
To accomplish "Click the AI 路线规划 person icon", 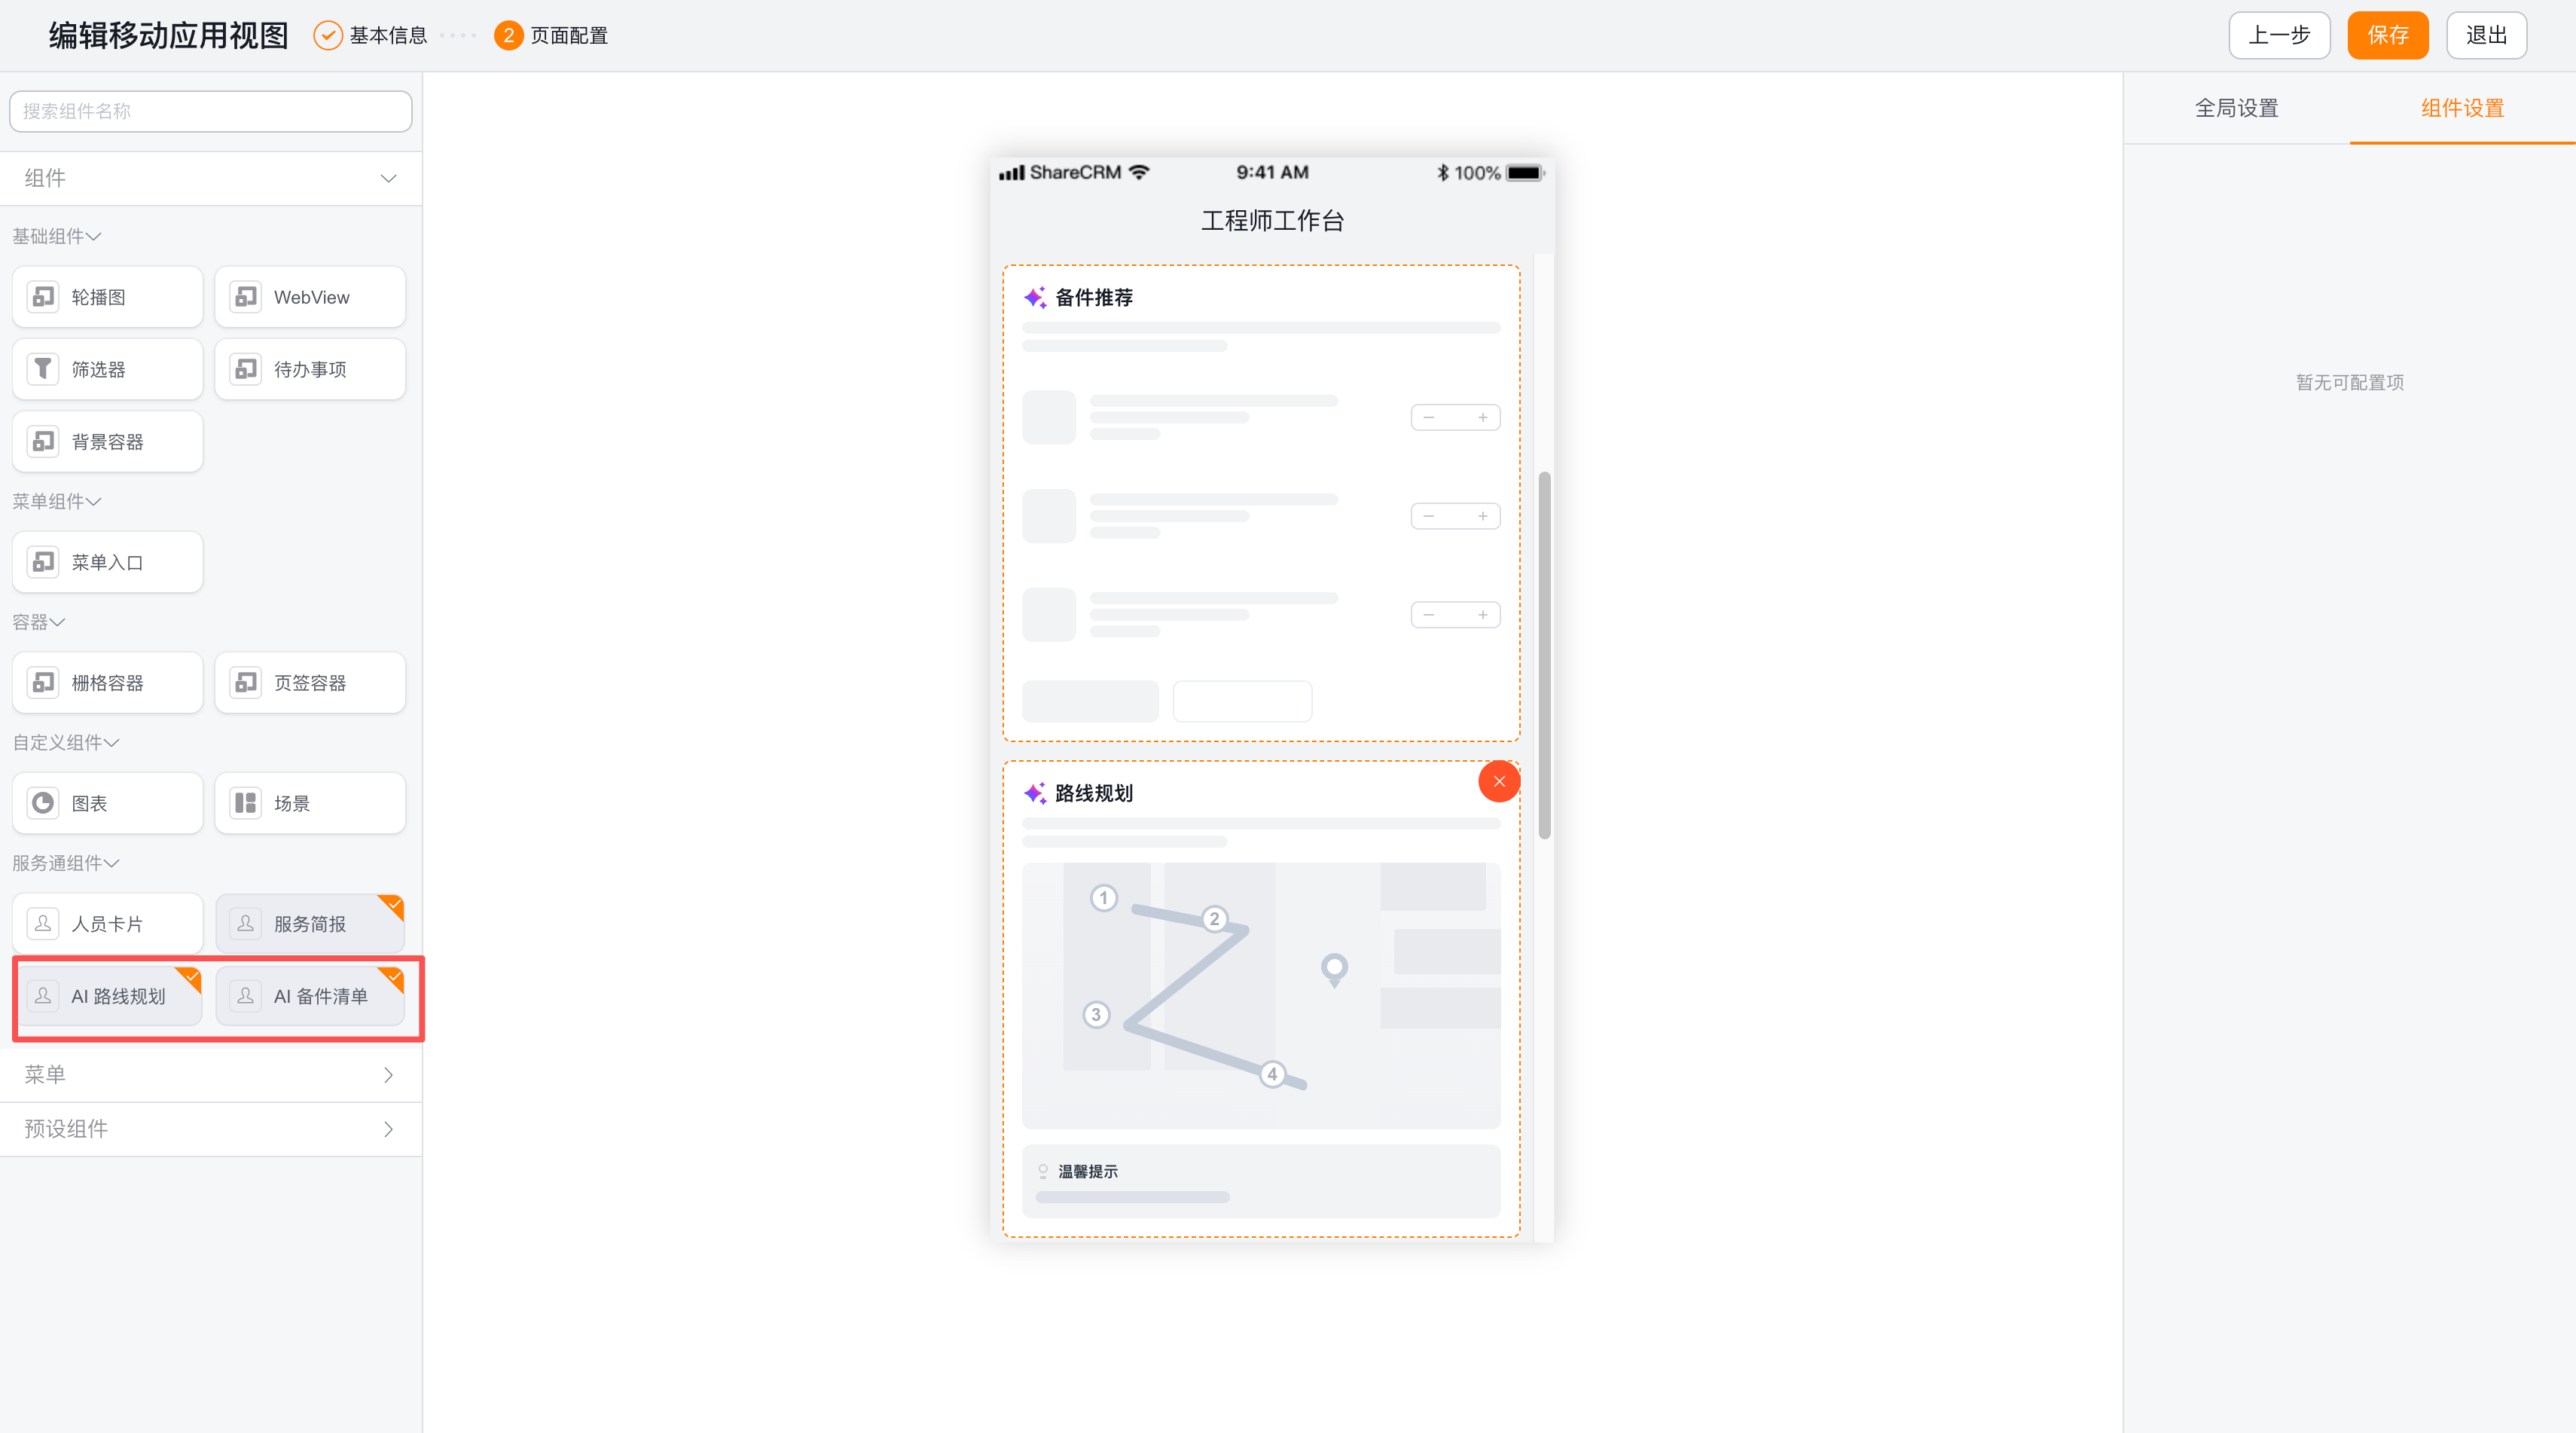I will click(43, 996).
